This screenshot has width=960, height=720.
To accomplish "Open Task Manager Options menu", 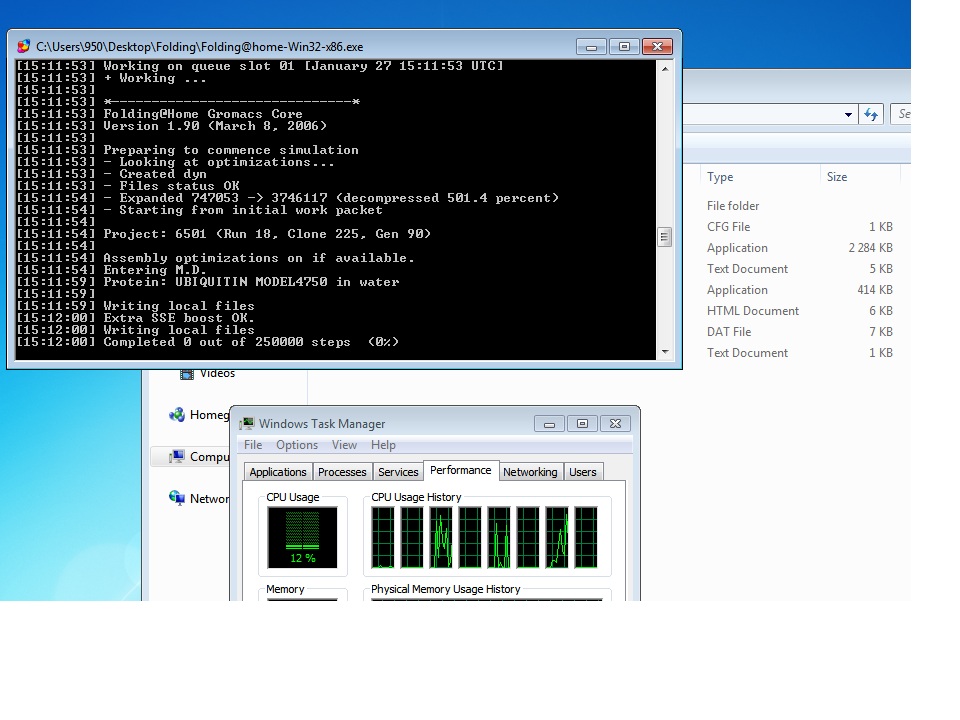I will pos(297,445).
